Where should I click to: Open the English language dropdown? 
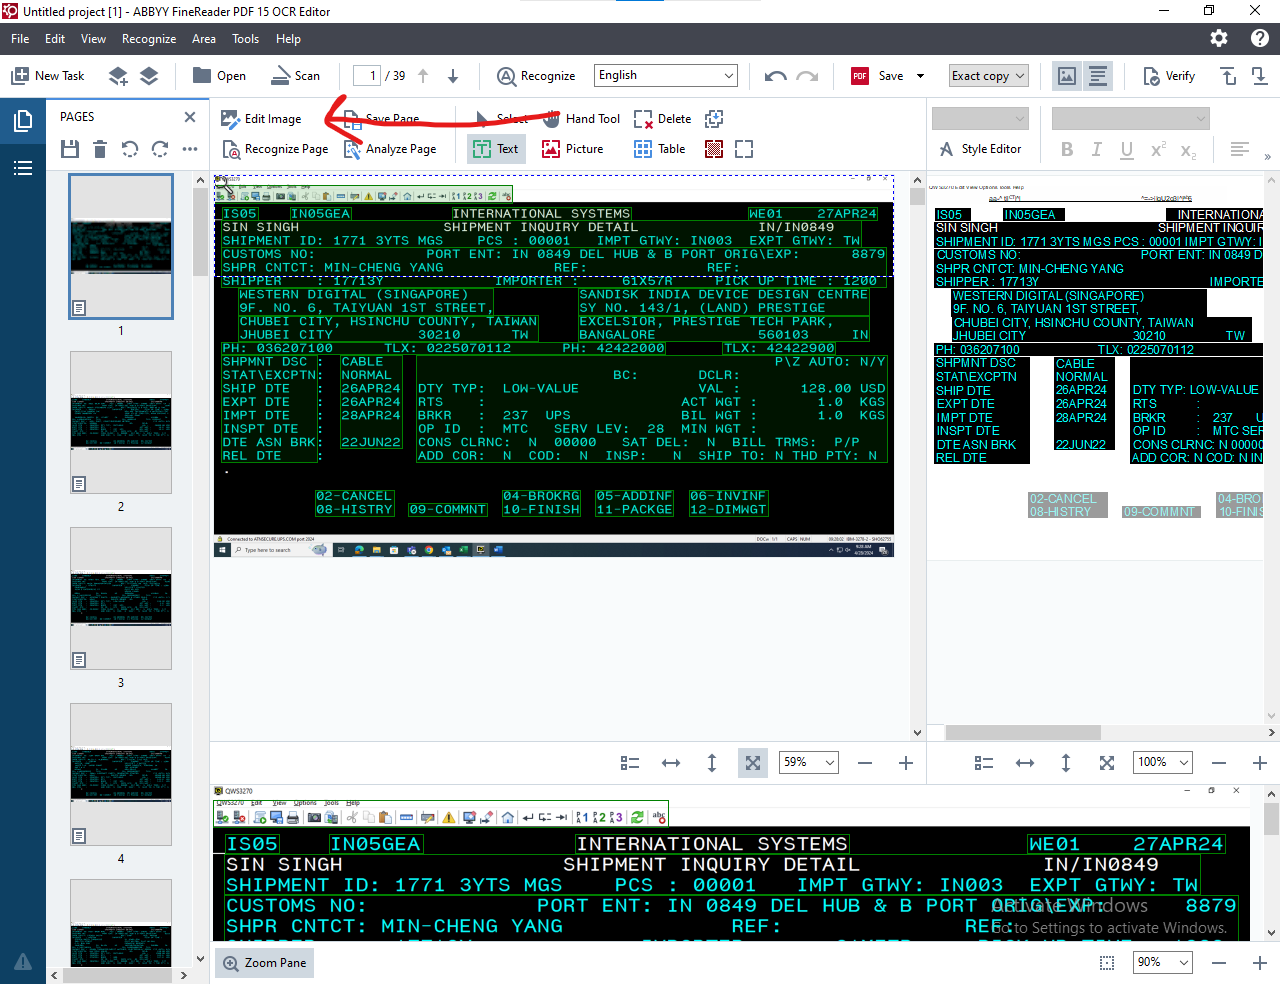[666, 76]
